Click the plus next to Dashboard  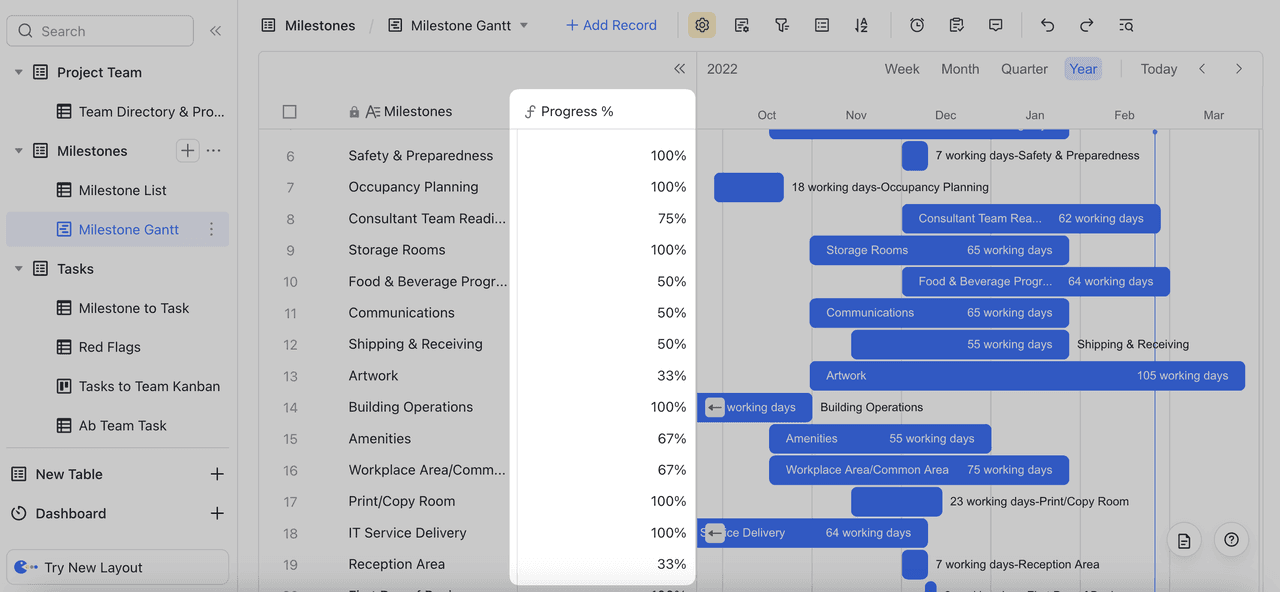tap(217, 513)
